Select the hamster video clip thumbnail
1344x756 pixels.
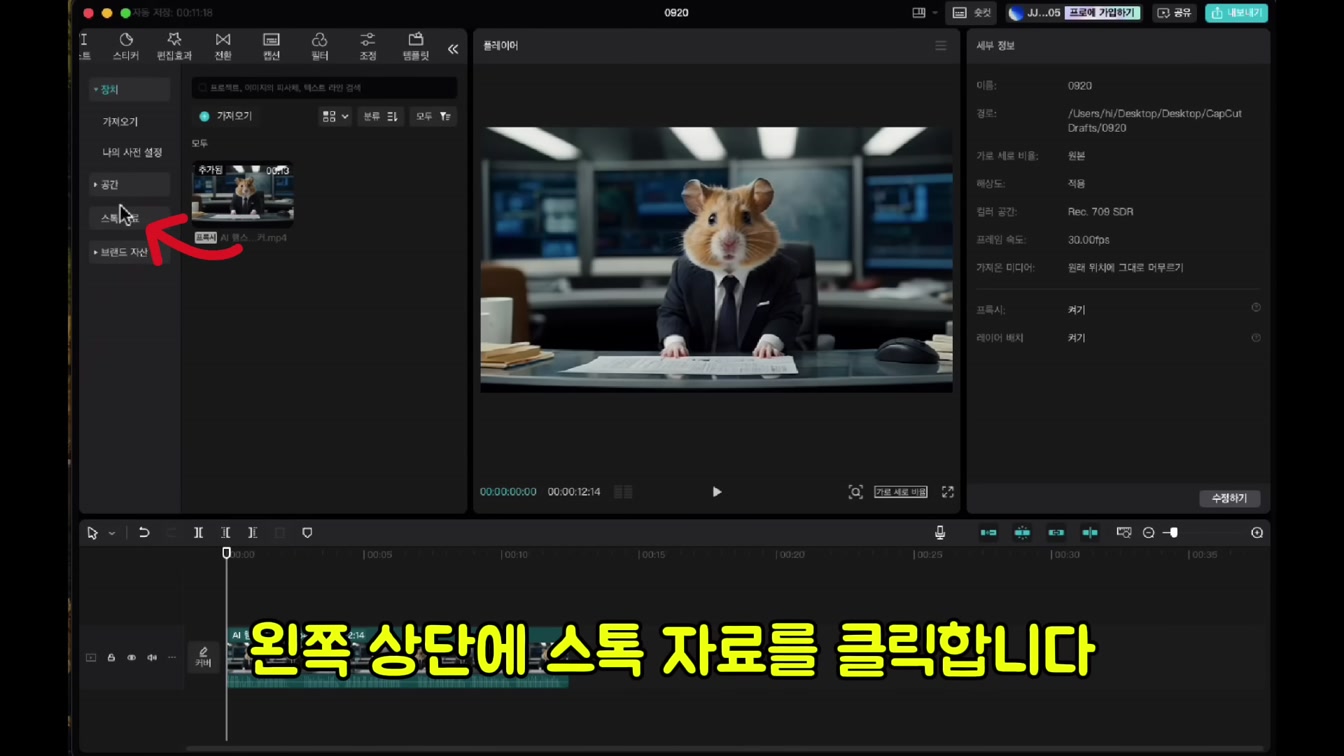pyautogui.click(x=243, y=193)
